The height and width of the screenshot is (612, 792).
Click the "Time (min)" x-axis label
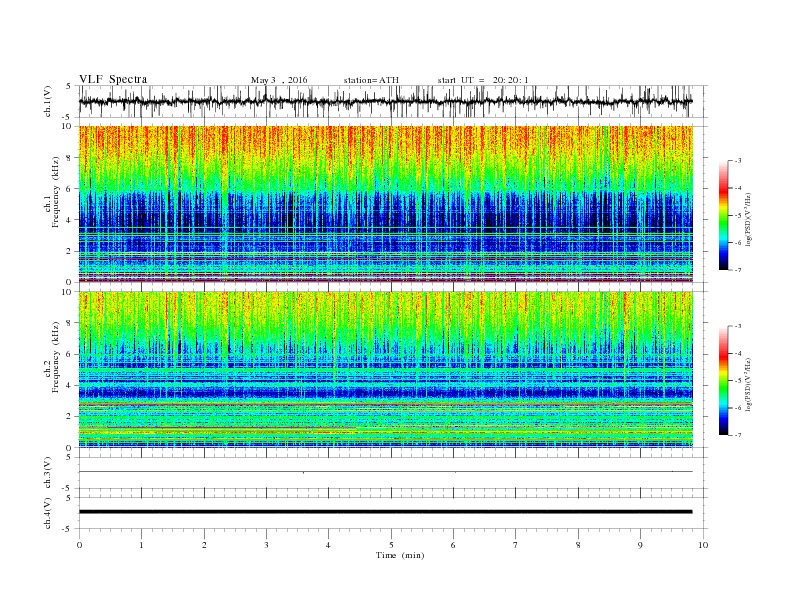pyautogui.click(x=400, y=555)
